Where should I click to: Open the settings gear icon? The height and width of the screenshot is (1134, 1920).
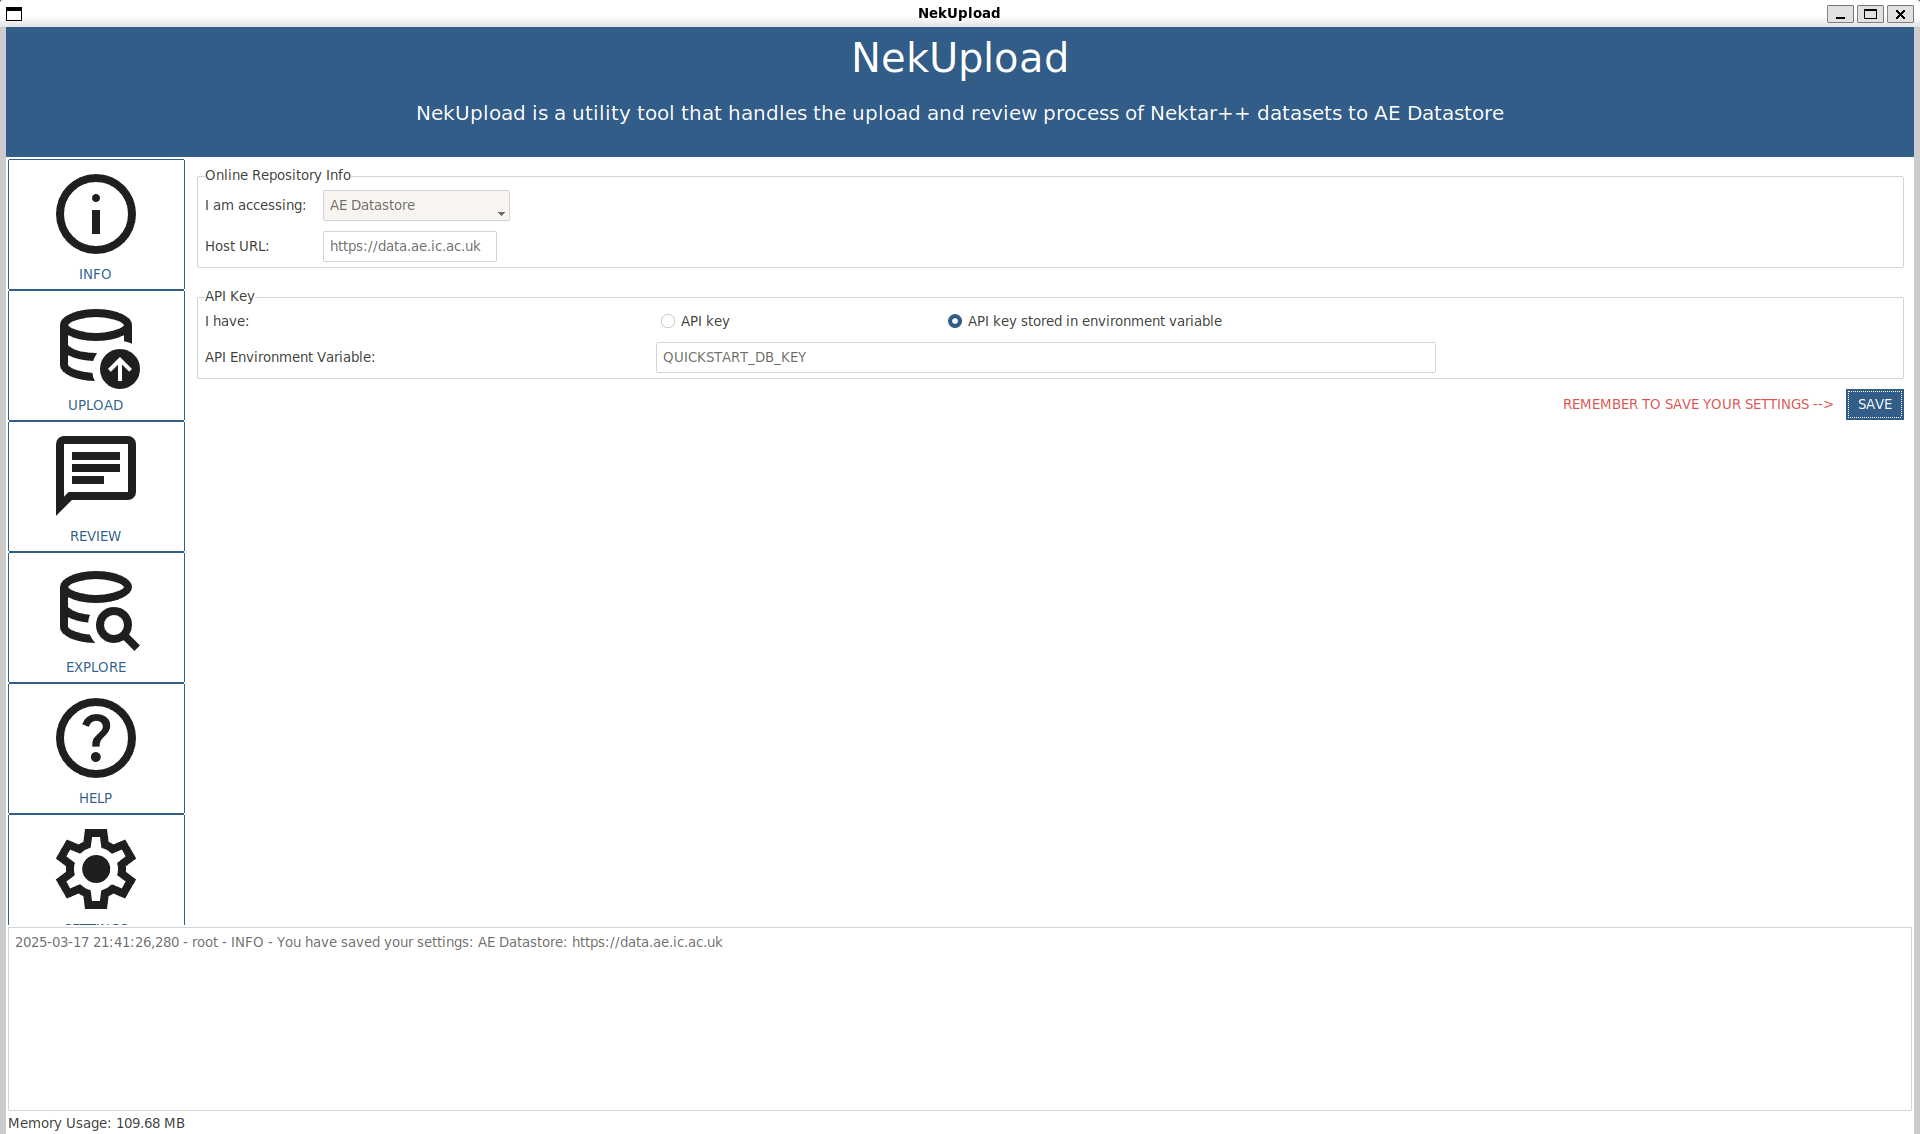[96, 869]
